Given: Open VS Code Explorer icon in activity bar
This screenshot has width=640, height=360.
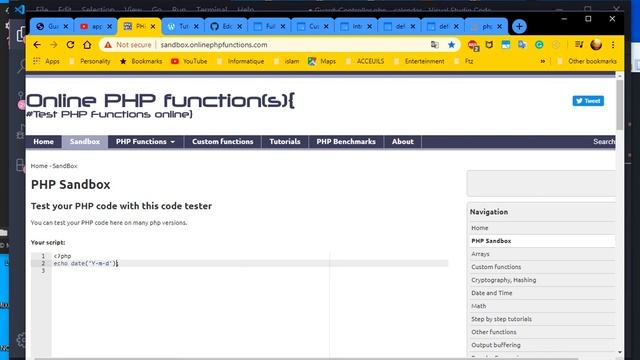Looking at the screenshot, I should tap(21, 34).
